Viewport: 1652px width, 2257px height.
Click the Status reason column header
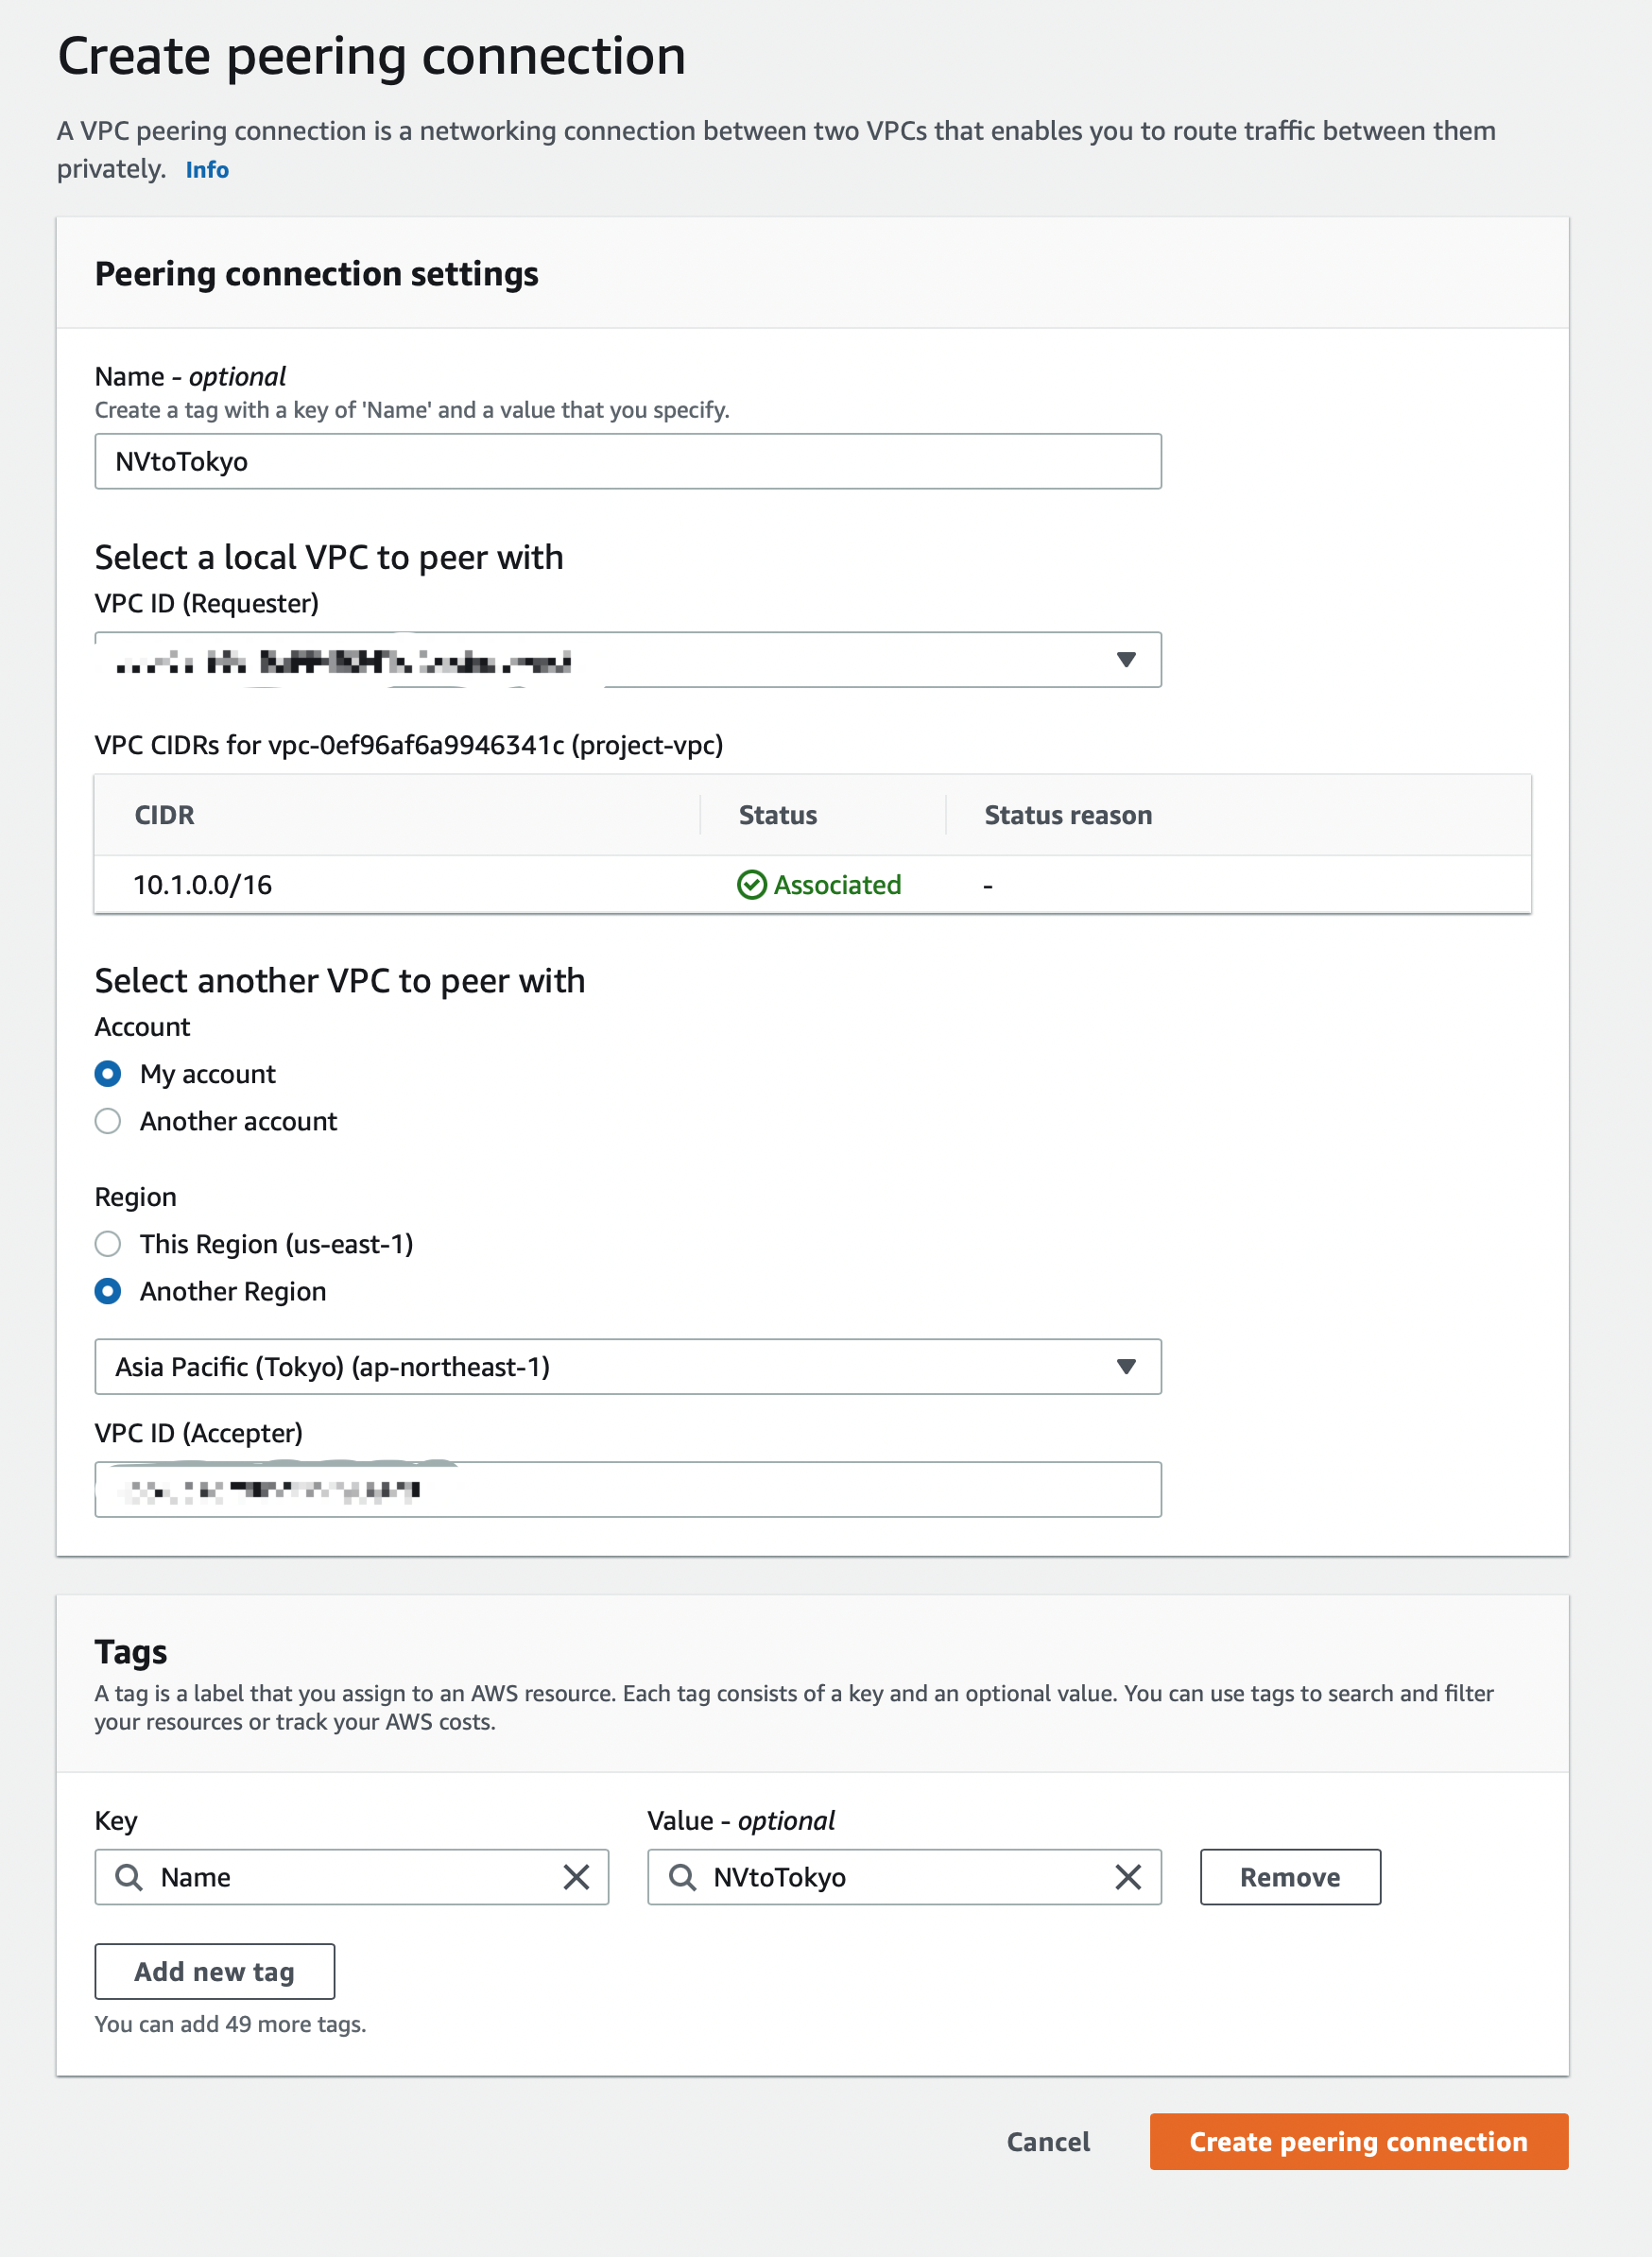coord(1067,815)
